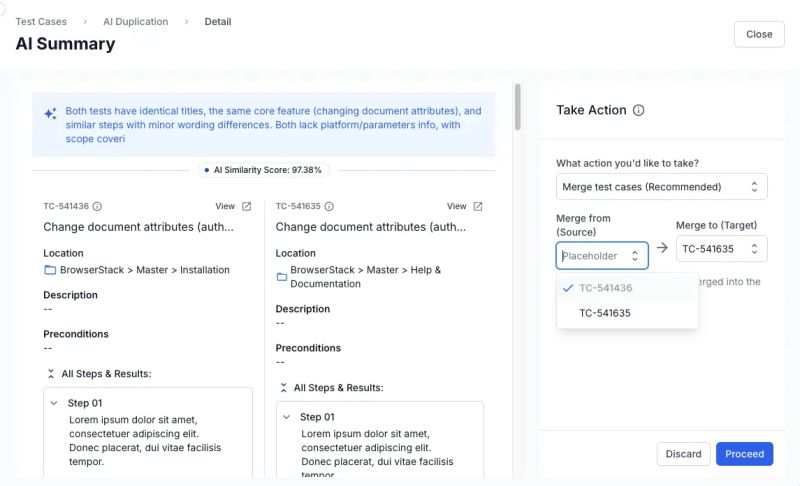Screen dimensions: 800x486
Task: Click BrowserStack > Master > Installation path
Action: [x=145, y=270]
